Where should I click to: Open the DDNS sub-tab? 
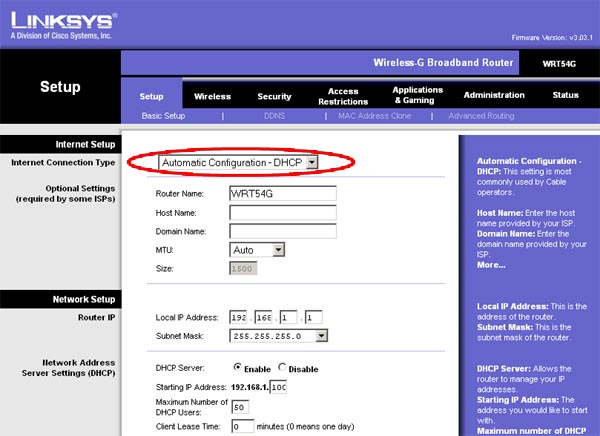[274, 116]
